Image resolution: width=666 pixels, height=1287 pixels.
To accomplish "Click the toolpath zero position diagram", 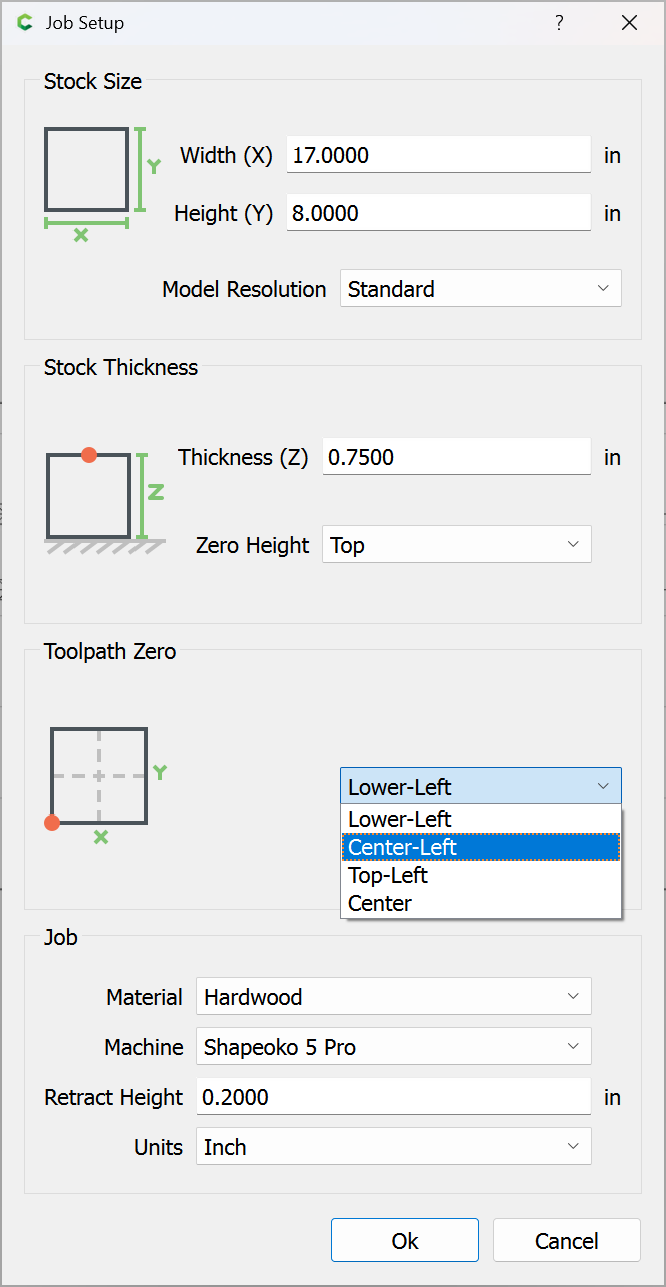I will (x=99, y=776).
